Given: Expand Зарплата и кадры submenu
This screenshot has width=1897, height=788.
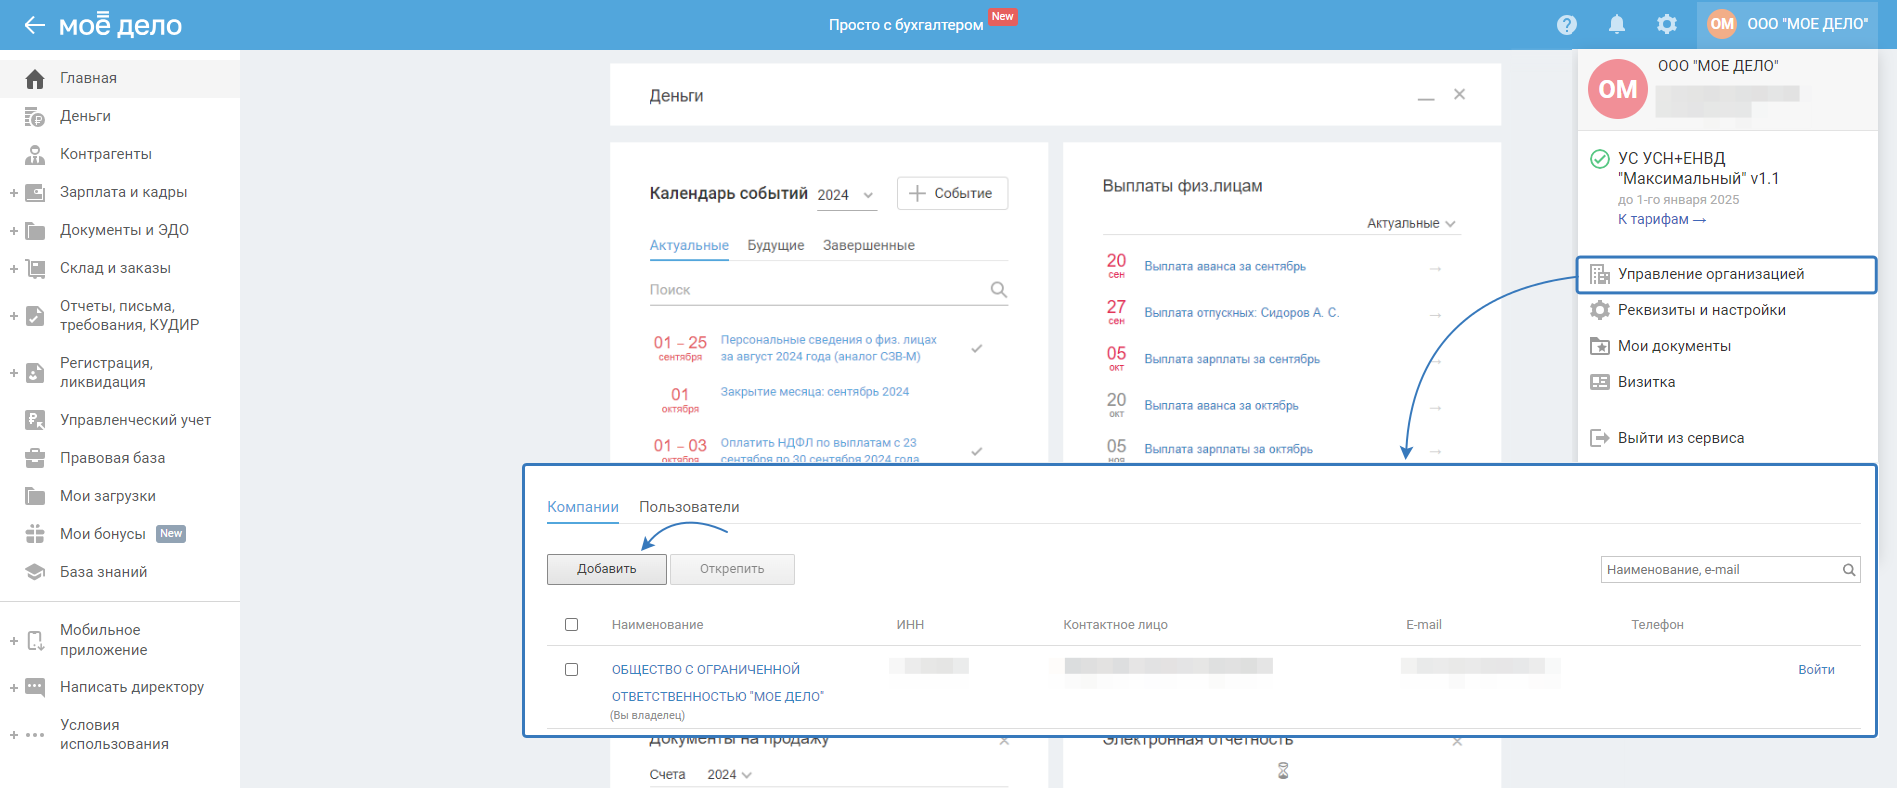Looking at the screenshot, I should click(x=14, y=193).
